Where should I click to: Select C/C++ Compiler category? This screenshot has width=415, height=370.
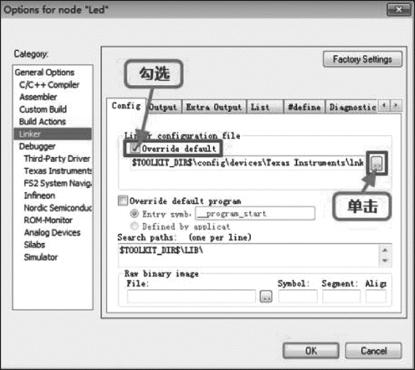(49, 85)
